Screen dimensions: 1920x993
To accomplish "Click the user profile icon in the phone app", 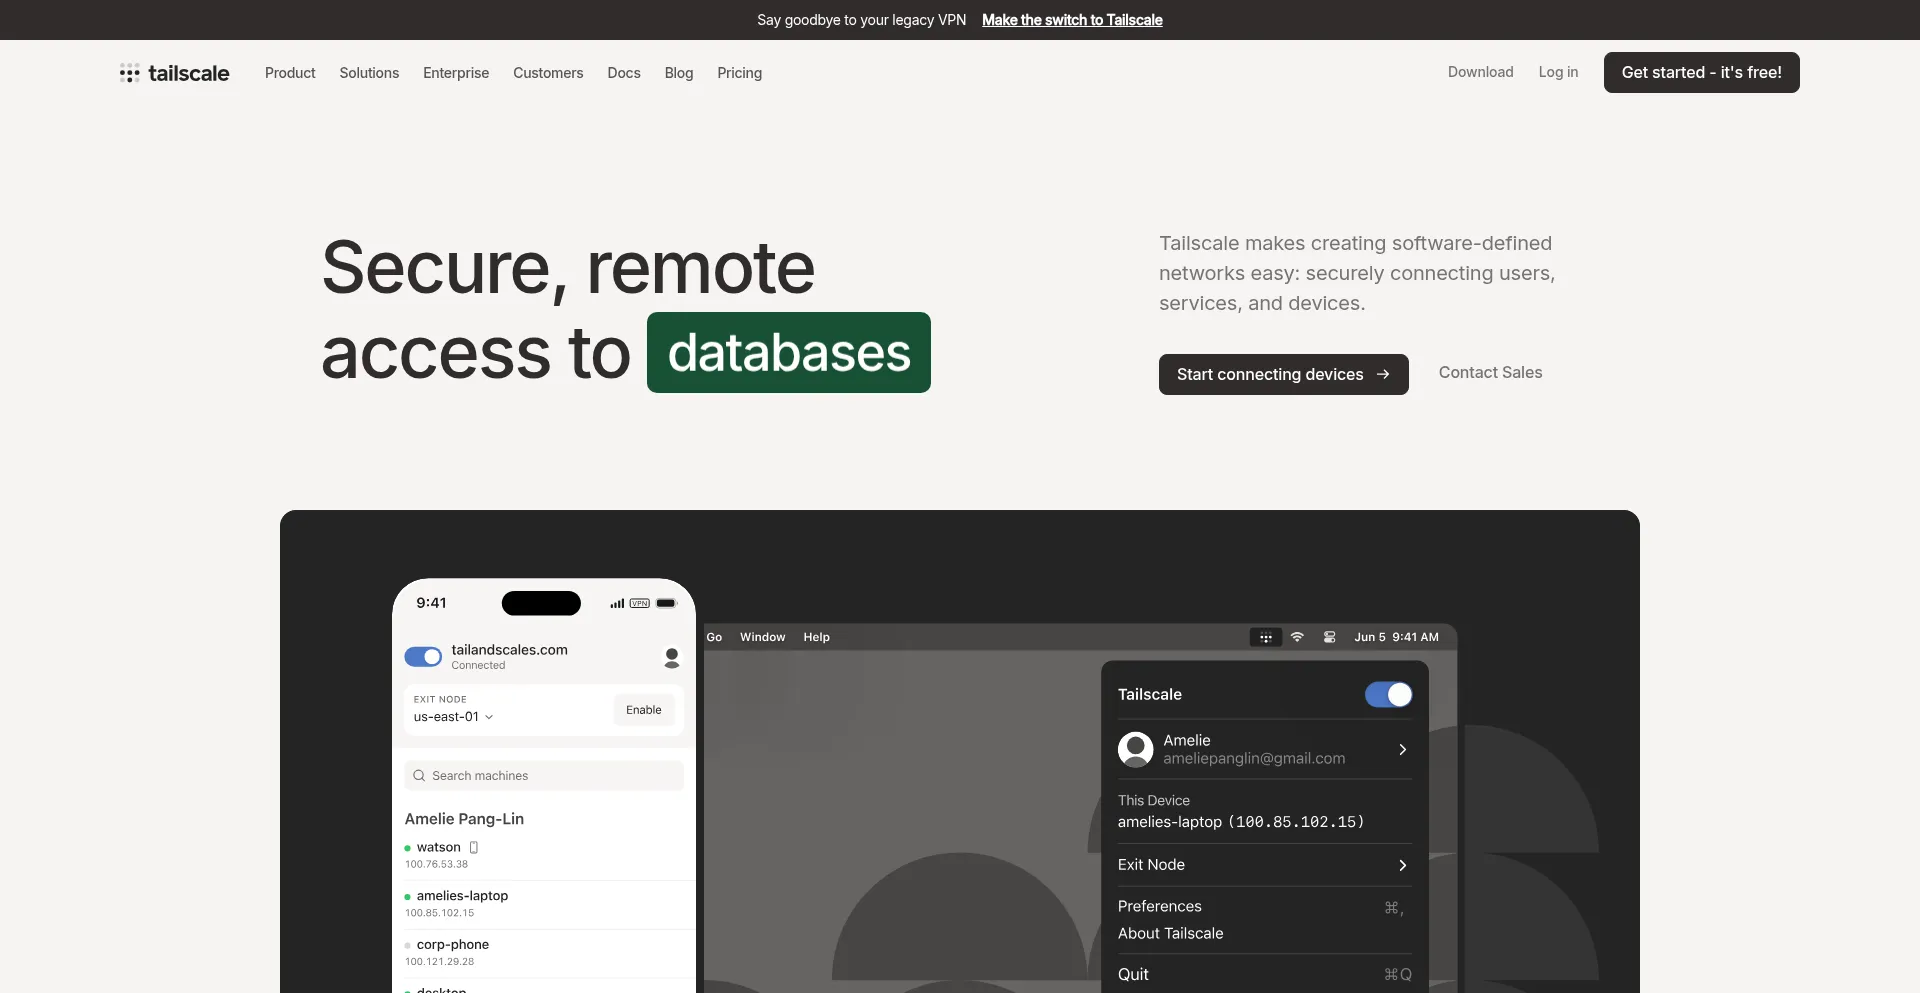I will click(672, 657).
